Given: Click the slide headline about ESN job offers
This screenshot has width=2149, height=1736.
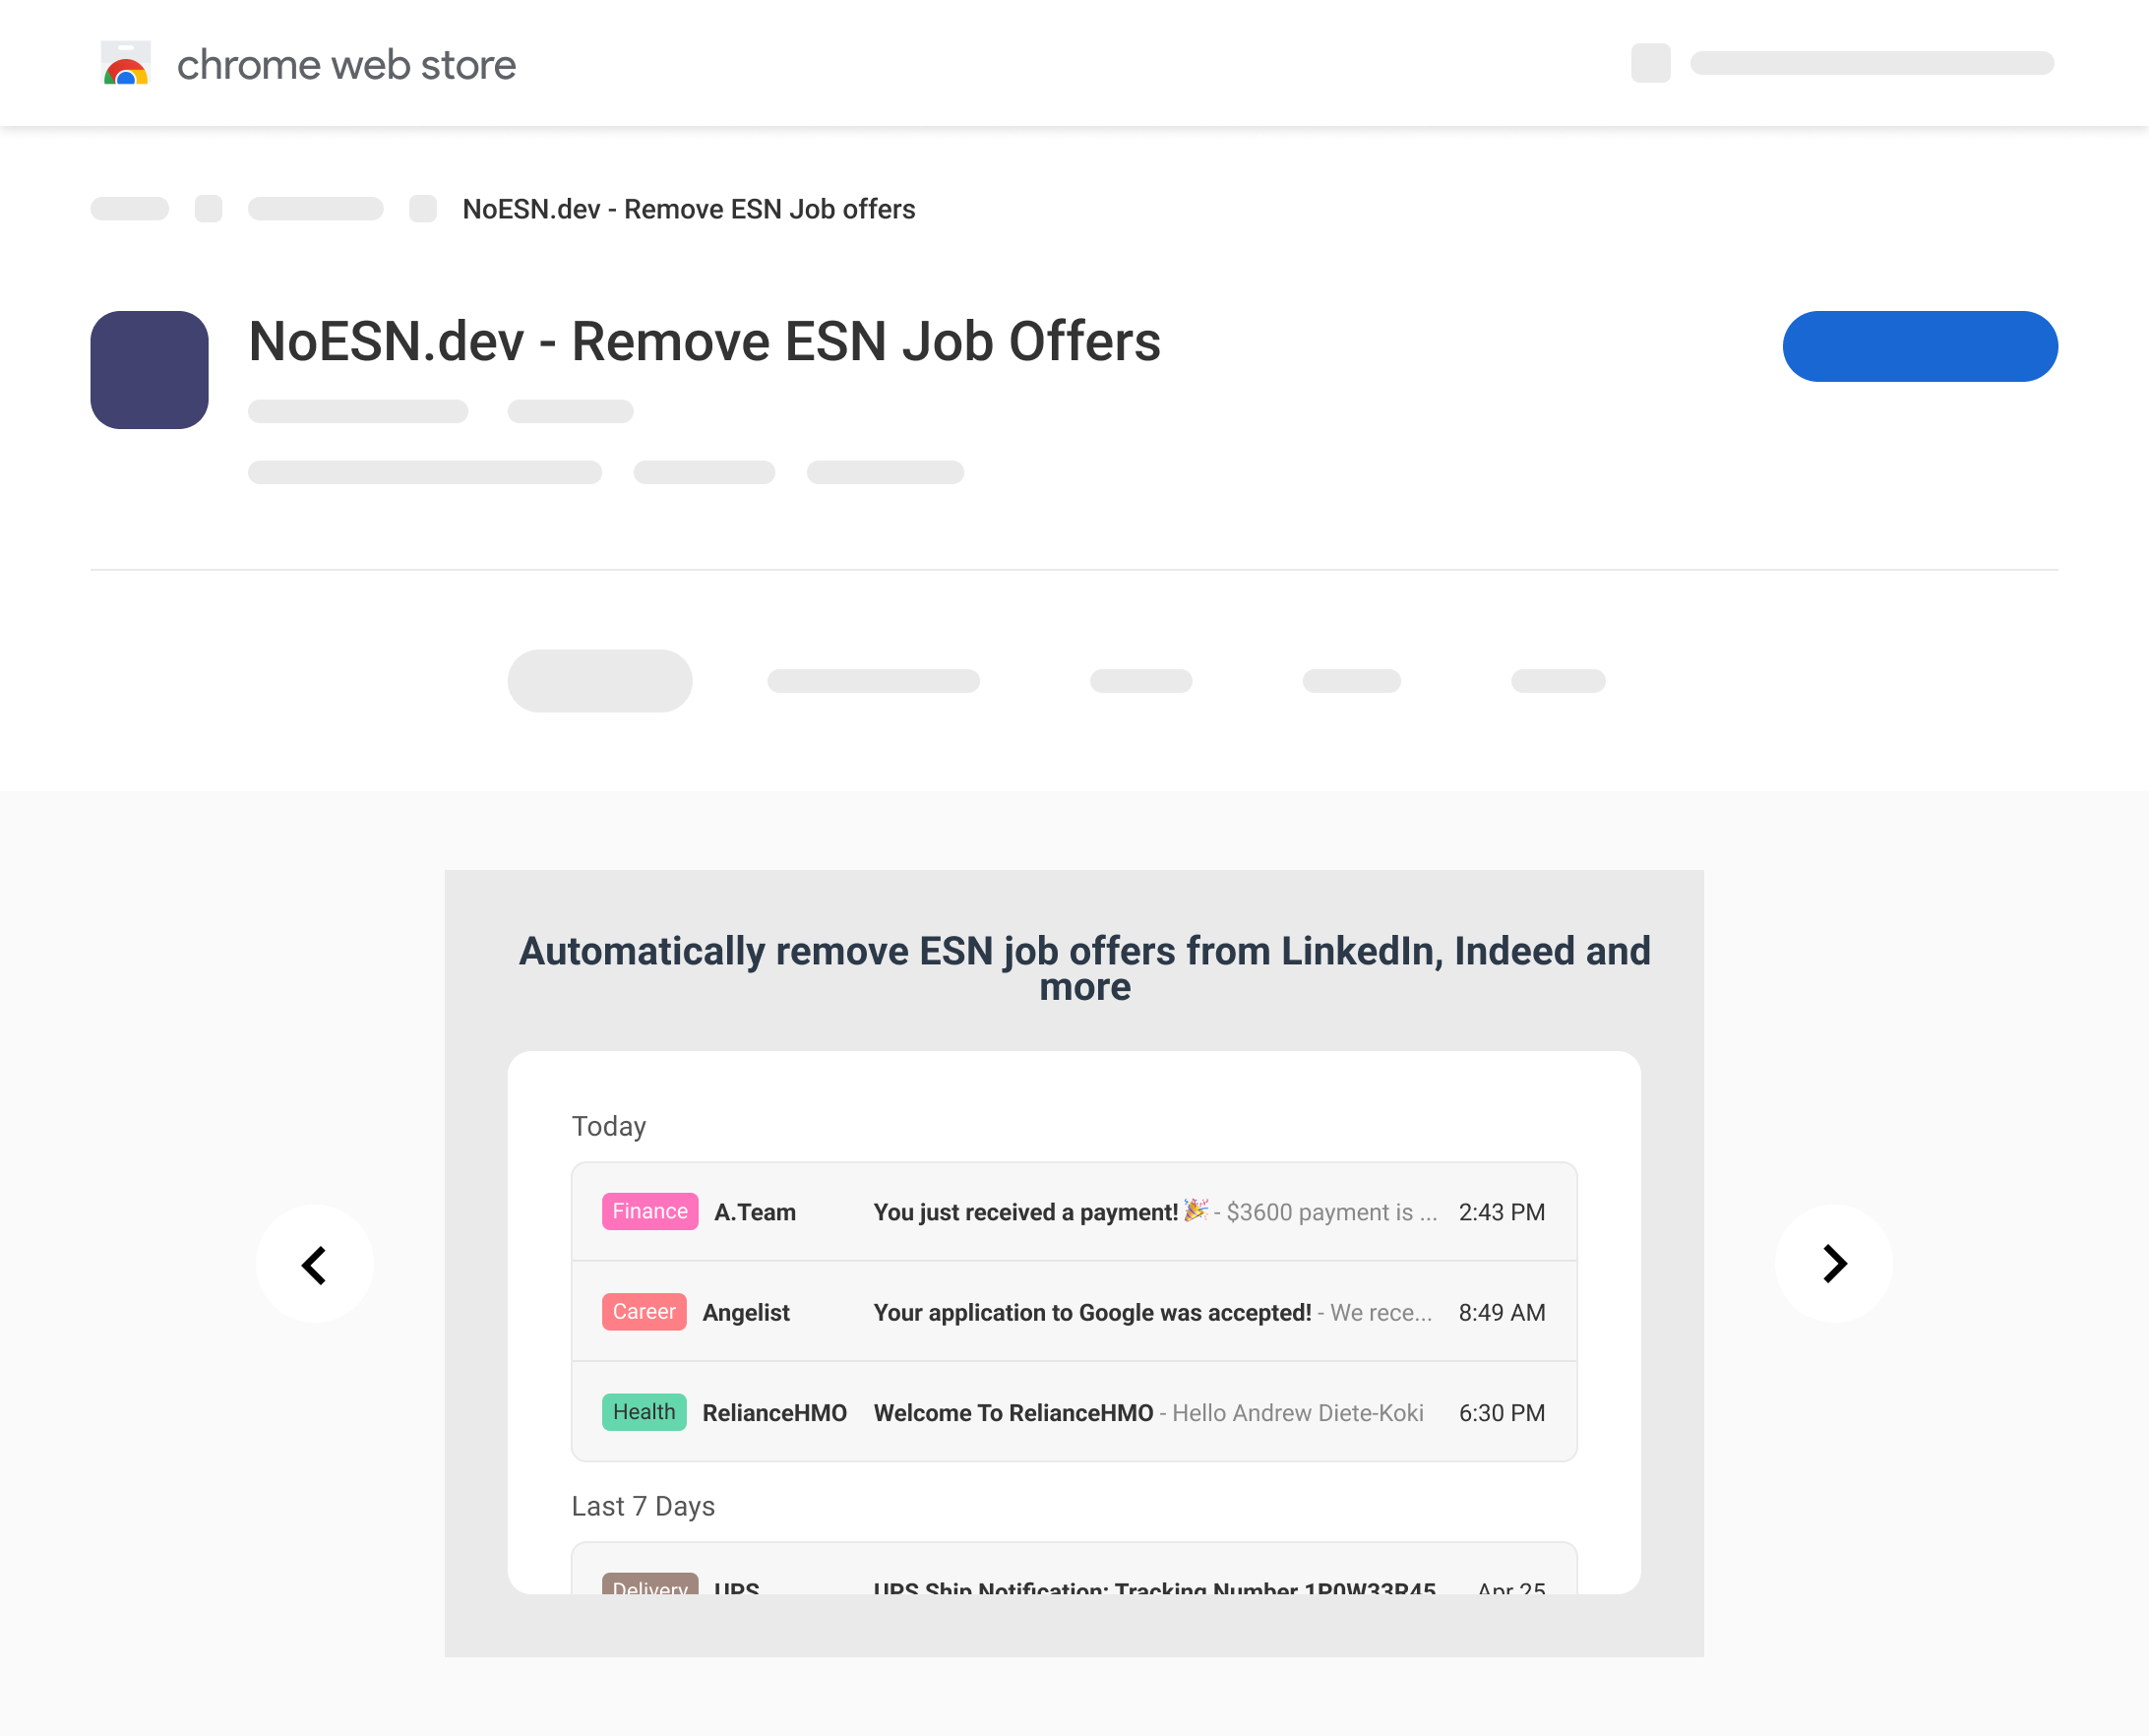Looking at the screenshot, I should pyautogui.click(x=1085, y=968).
